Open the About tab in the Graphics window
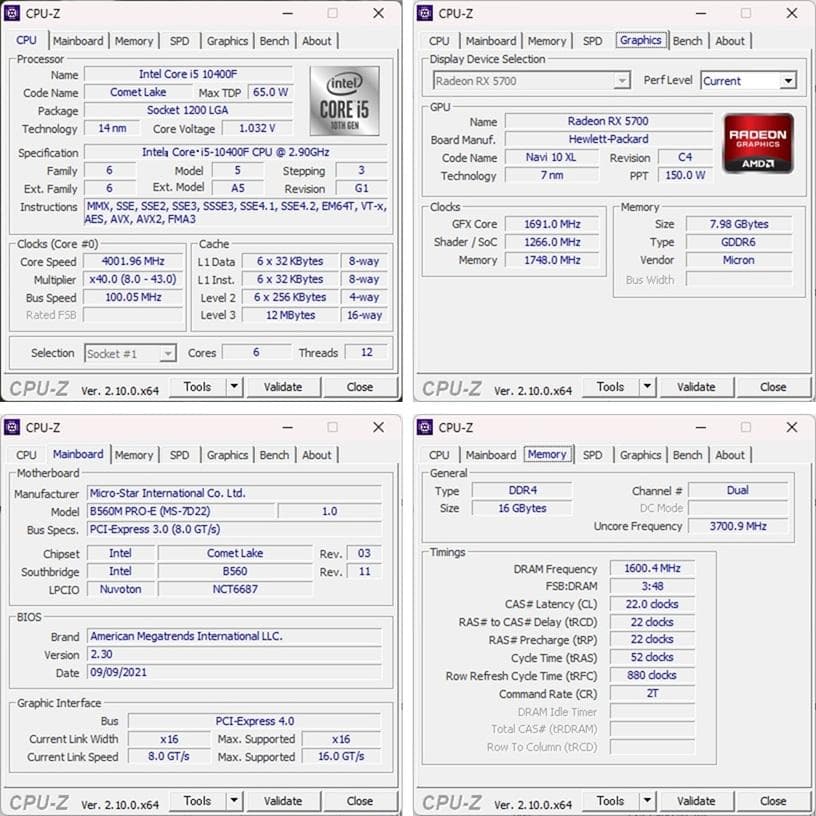This screenshot has height=816, width=816. pyautogui.click(x=731, y=41)
